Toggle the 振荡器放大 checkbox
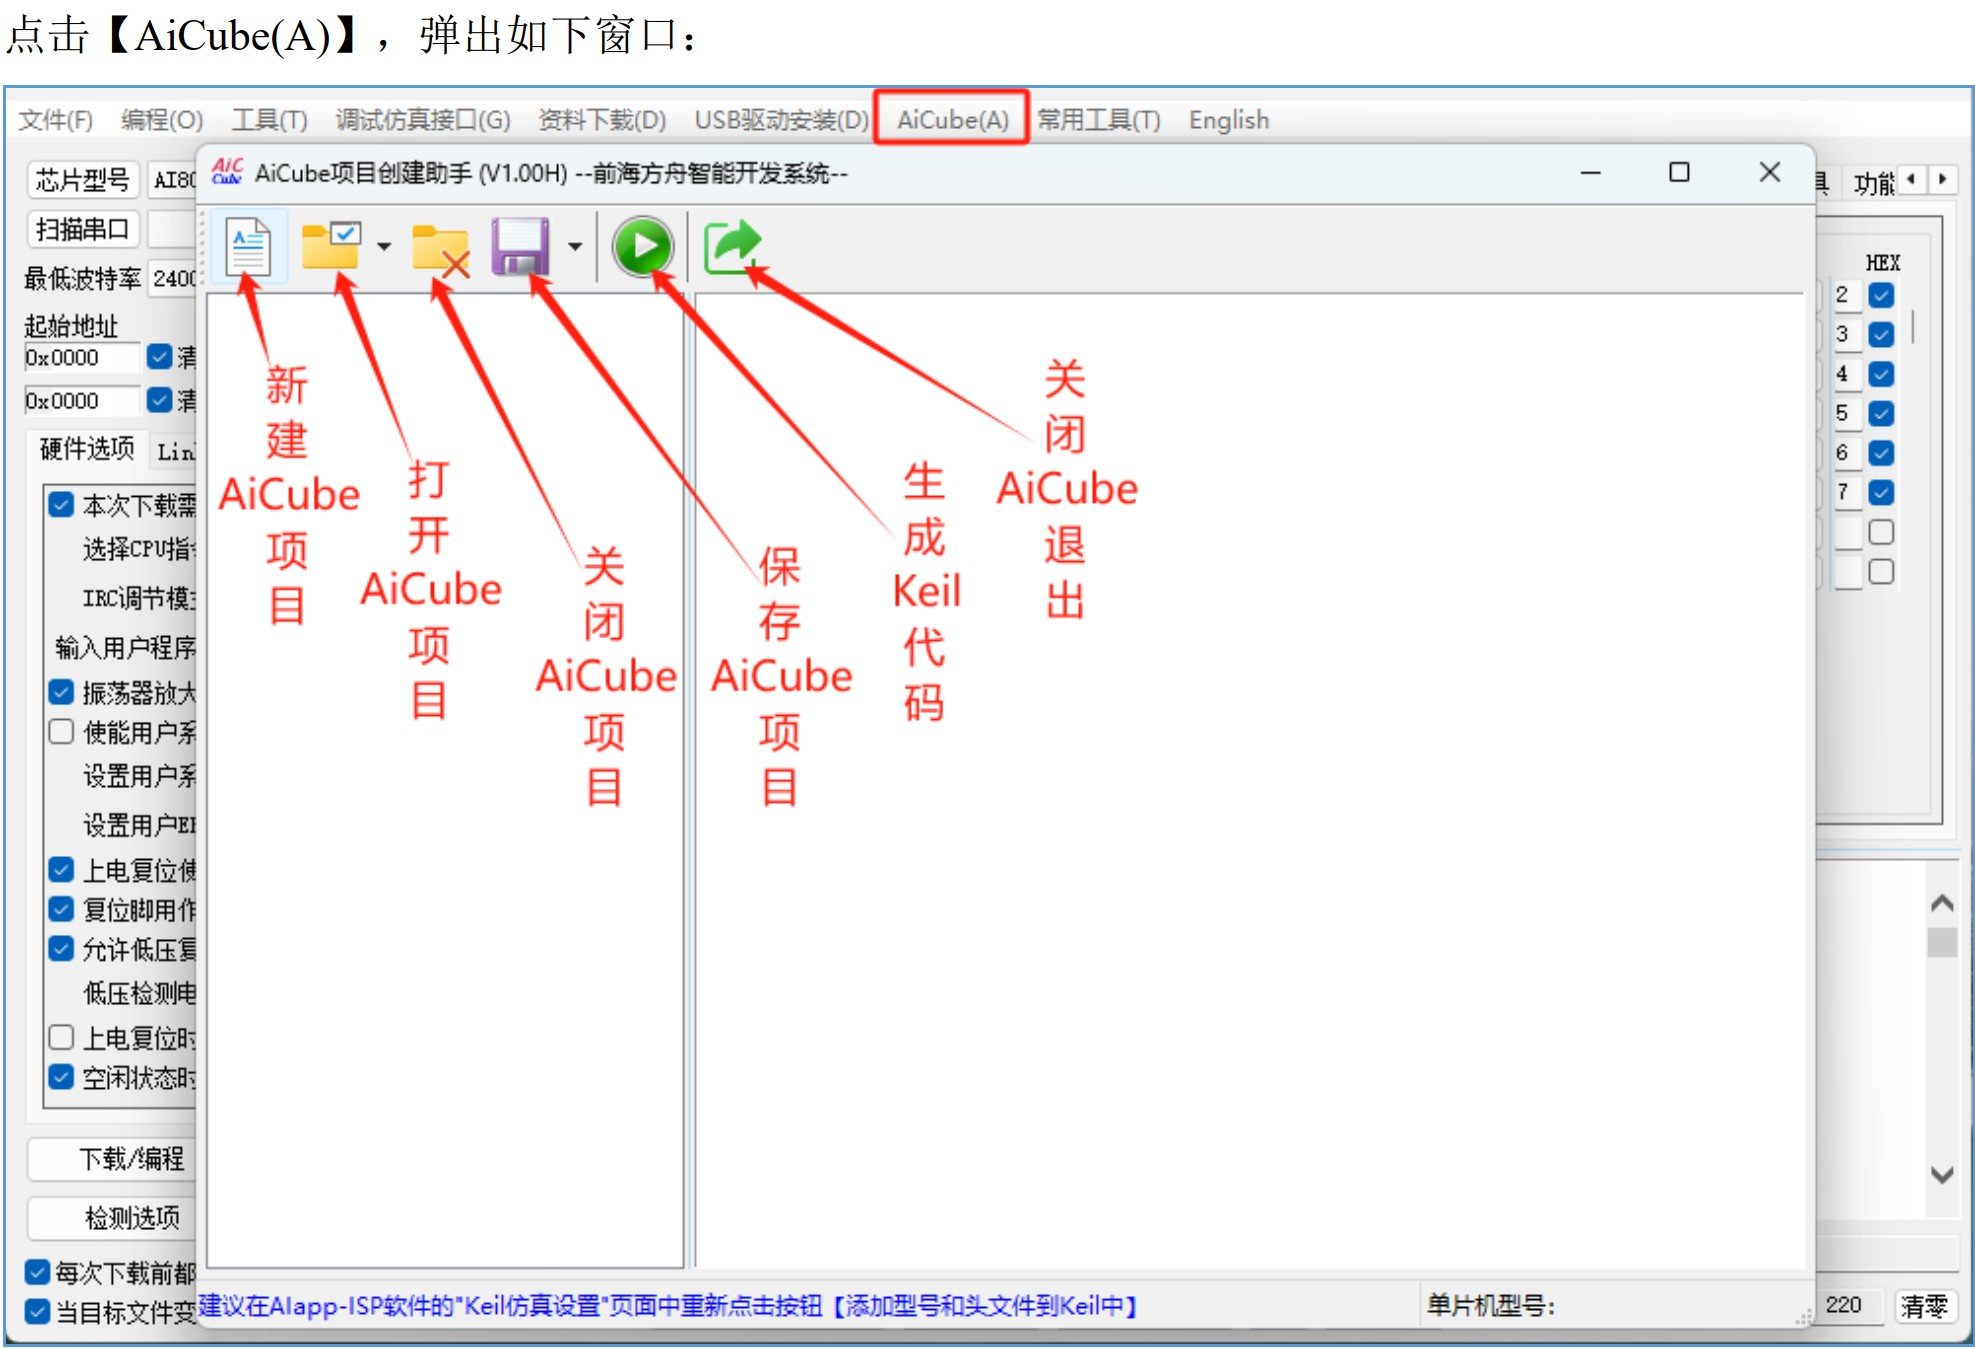 click(x=62, y=692)
